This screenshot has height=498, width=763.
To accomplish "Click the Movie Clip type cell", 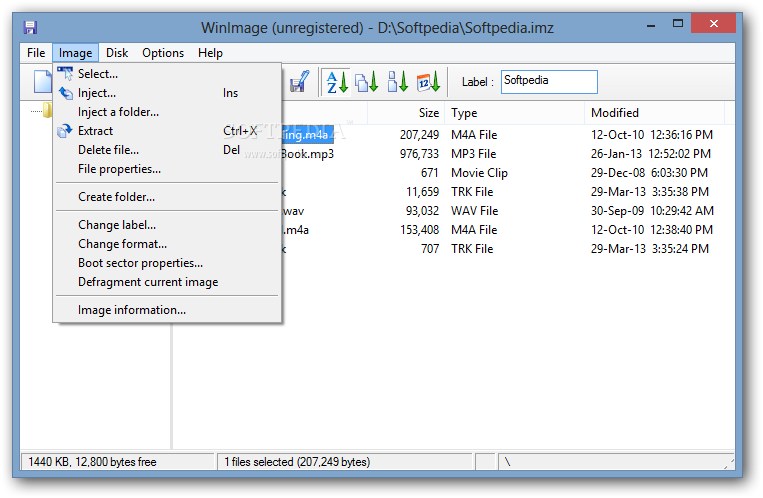I will [x=479, y=173].
